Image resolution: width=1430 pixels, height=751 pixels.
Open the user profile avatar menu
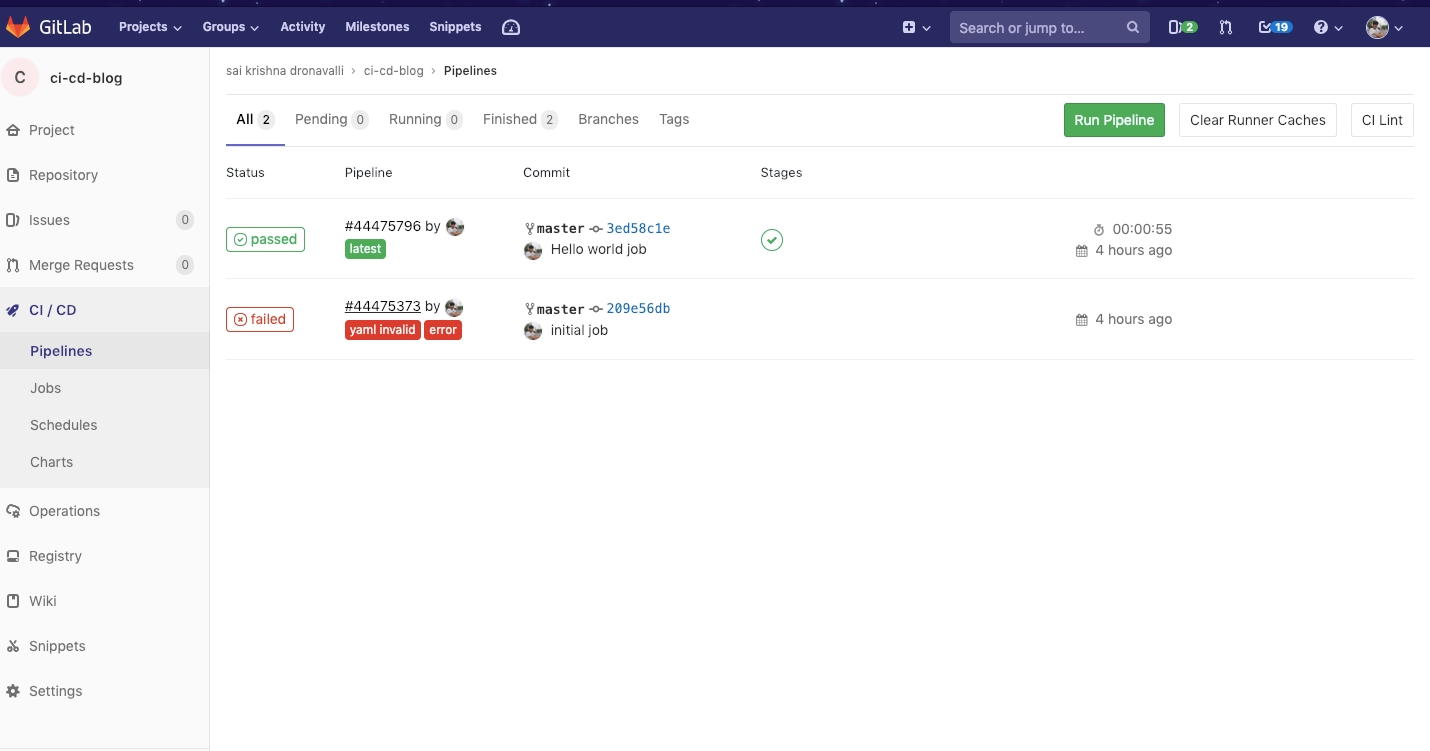(x=1384, y=27)
